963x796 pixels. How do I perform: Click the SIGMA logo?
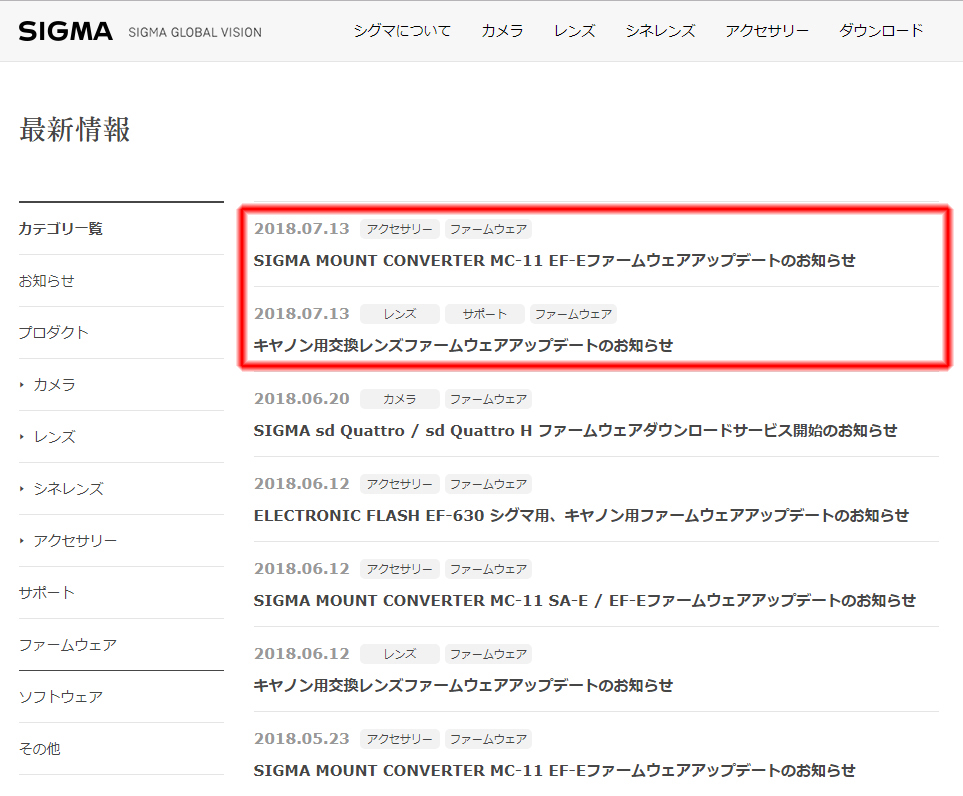pos(65,31)
